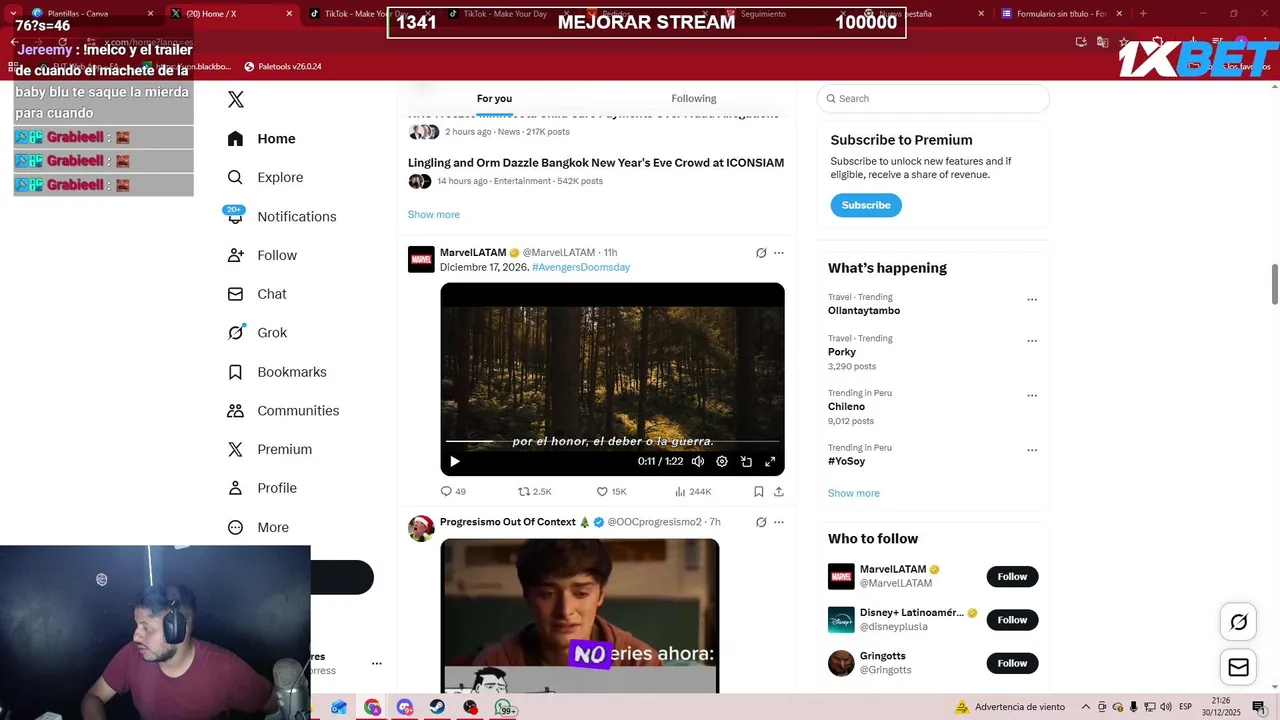Follow MarvelLATAM in Who to follow

pyautogui.click(x=1012, y=577)
